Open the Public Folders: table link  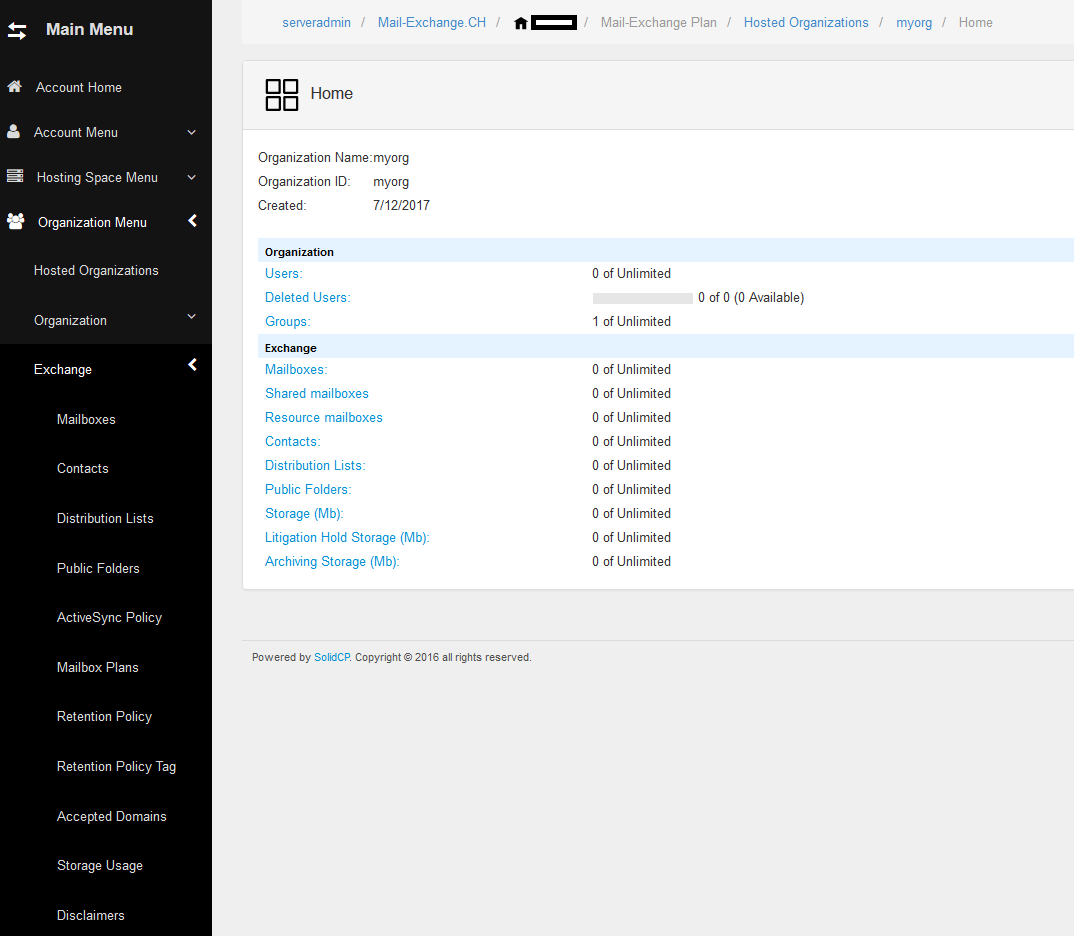(x=308, y=489)
